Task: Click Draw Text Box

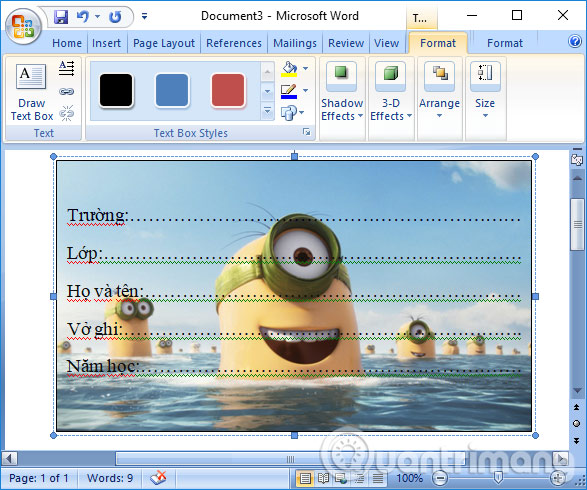Action: pyautogui.click(x=31, y=92)
